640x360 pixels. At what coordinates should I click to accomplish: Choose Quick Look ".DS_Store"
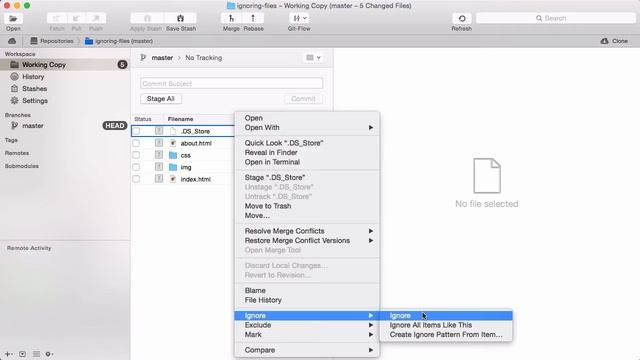pos(307,143)
